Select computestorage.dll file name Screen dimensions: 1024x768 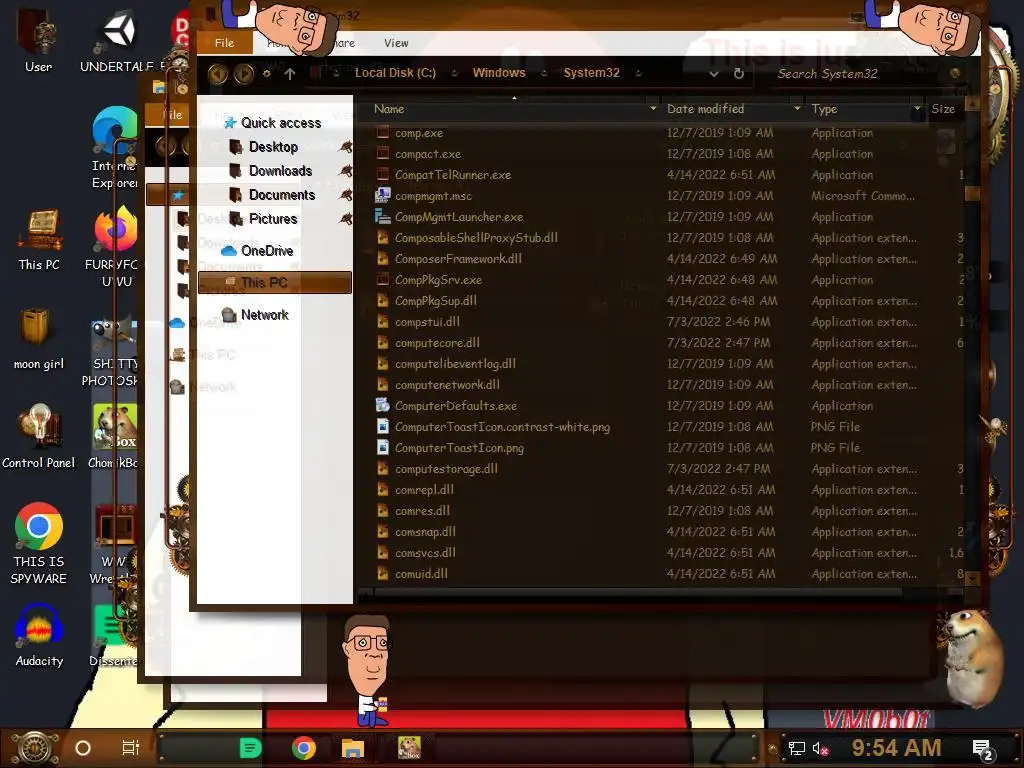click(446, 468)
